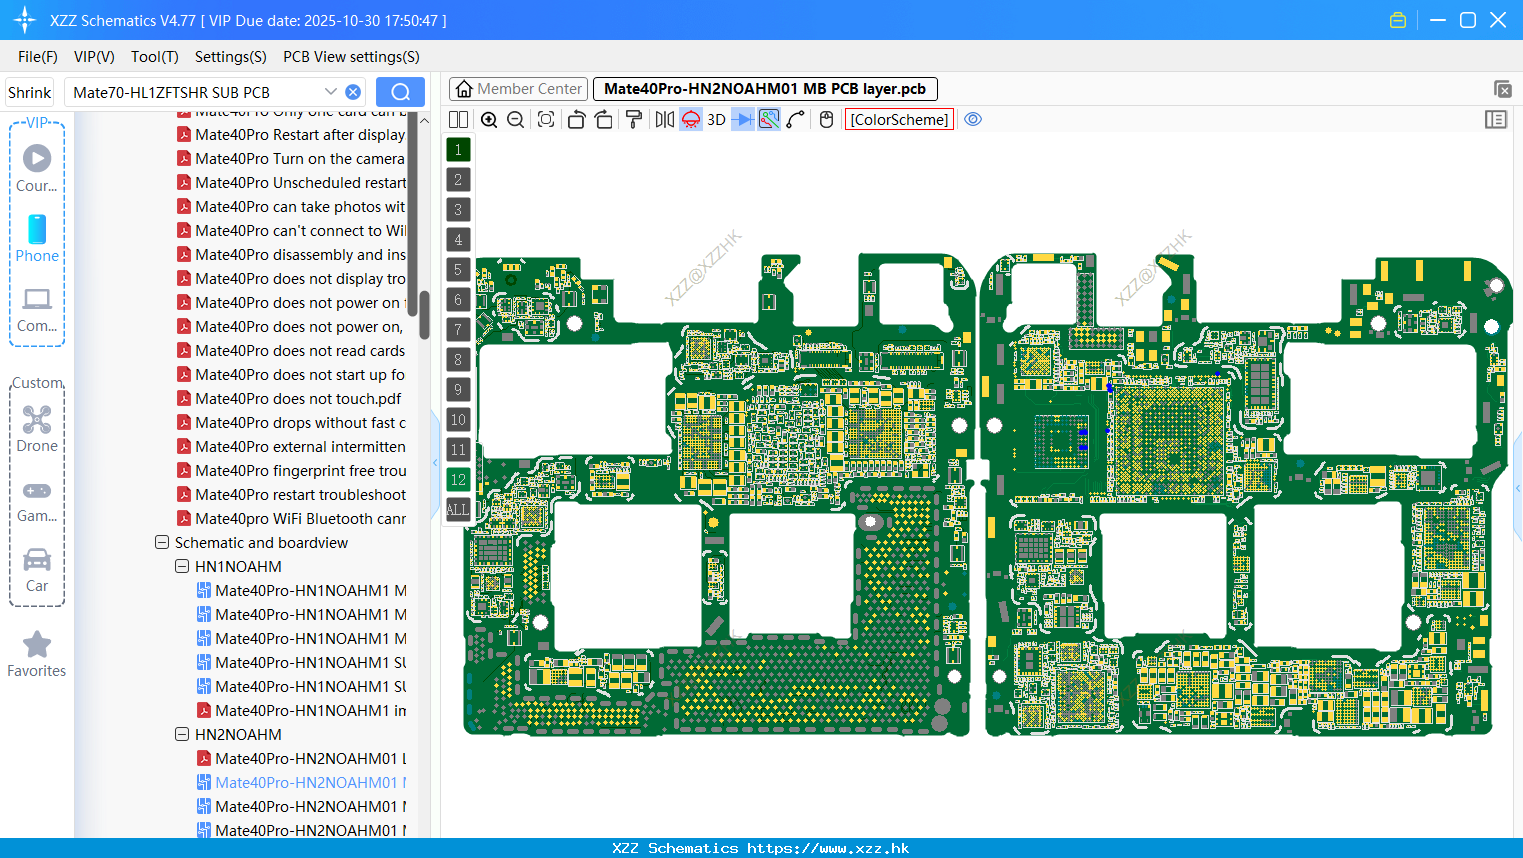Toggle the diode mode icon
The image size is (1523, 858).
tap(743, 119)
